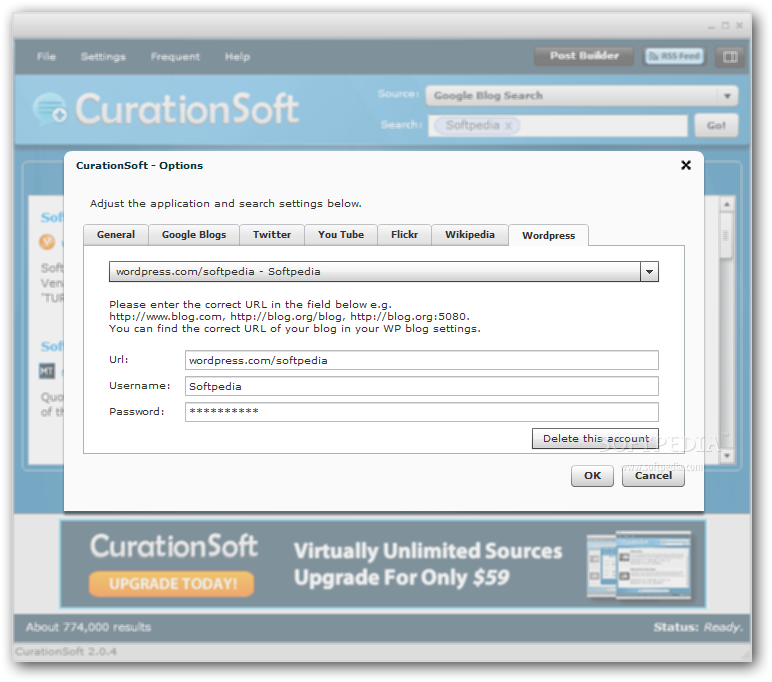
Task: Open the Settings menu
Action: coord(103,57)
